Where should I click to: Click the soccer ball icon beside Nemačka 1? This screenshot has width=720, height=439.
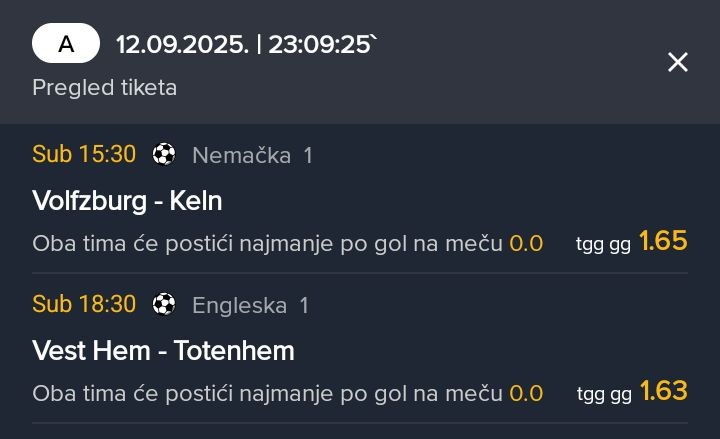pos(164,154)
